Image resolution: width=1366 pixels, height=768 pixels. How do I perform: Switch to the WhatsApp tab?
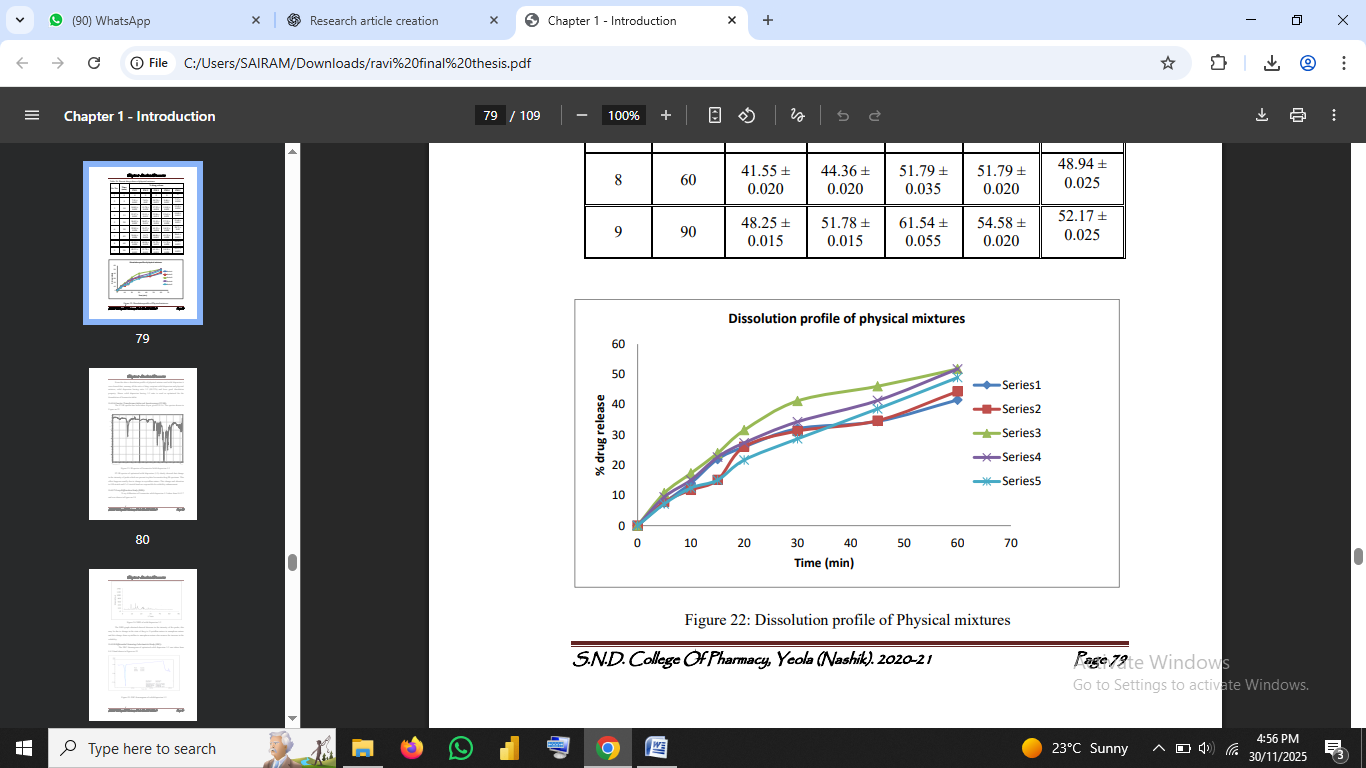click(150, 20)
